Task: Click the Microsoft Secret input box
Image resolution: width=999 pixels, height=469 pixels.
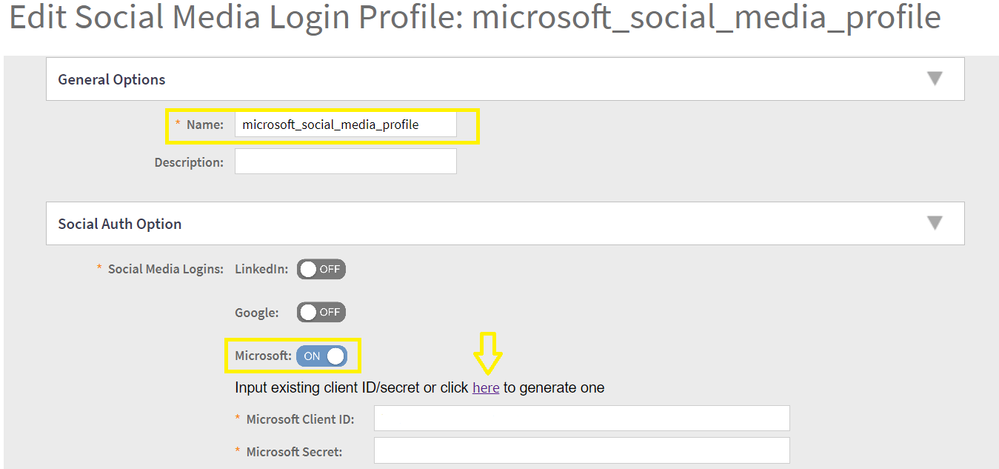Action: (581, 451)
